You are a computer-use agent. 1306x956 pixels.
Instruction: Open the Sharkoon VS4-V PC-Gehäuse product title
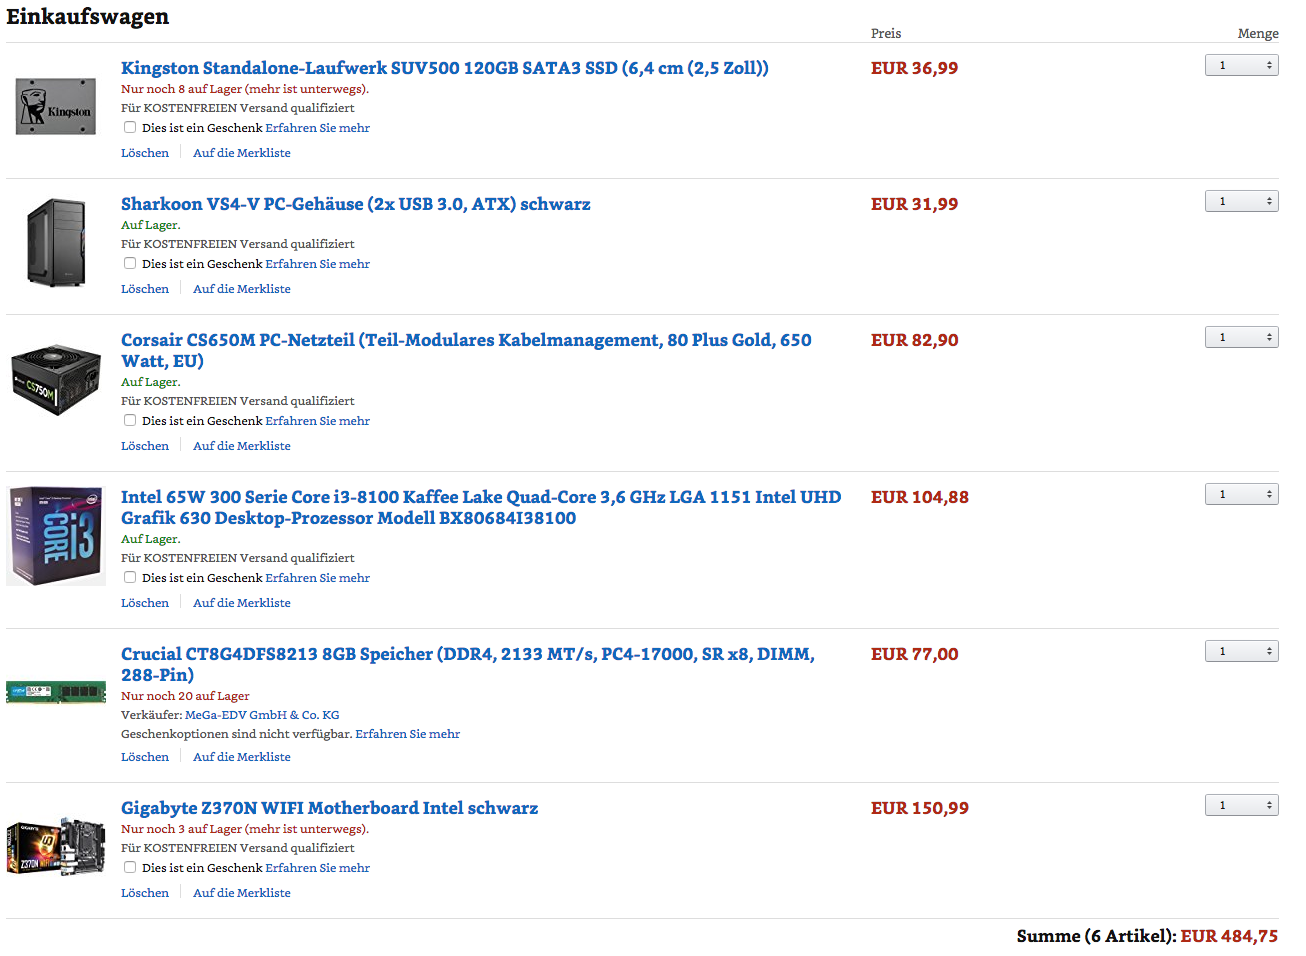pyautogui.click(x=355, y=204)
